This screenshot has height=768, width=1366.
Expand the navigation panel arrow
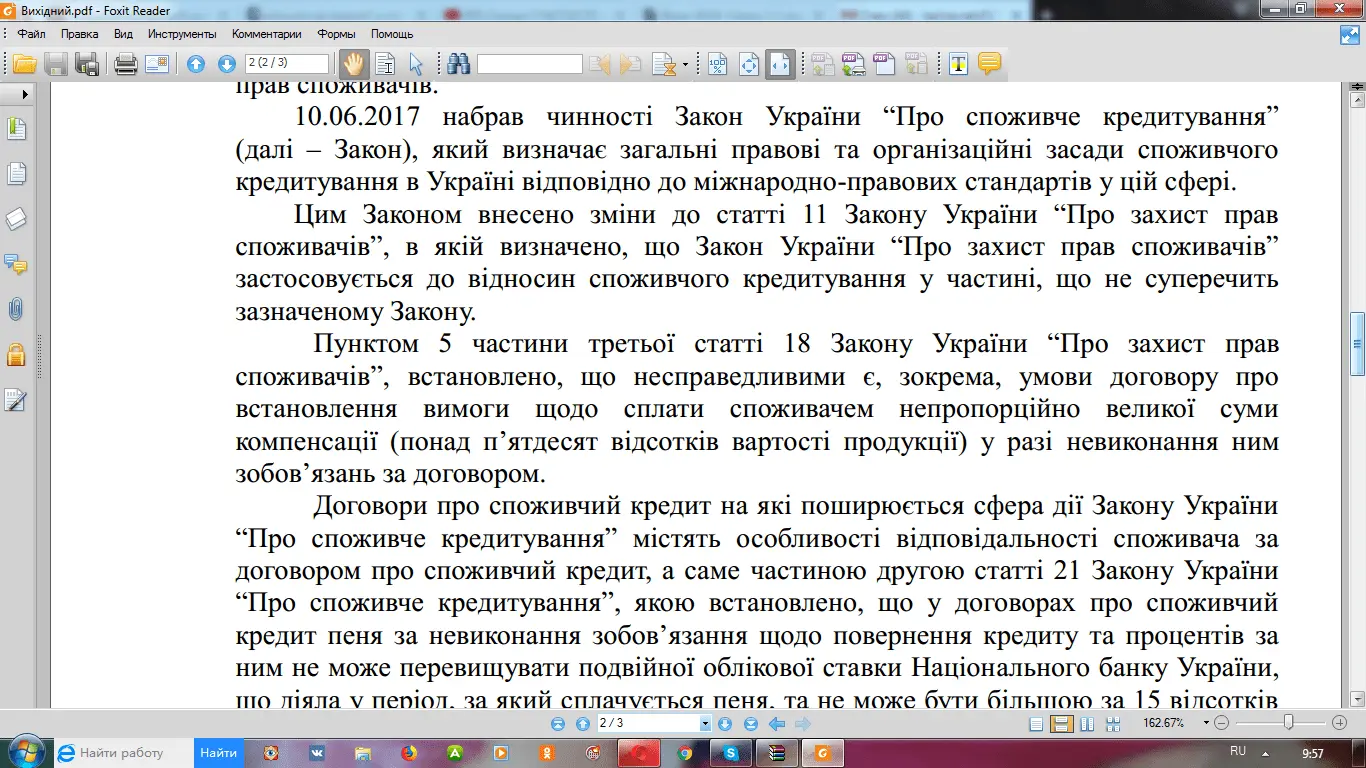tap(26, 94)
